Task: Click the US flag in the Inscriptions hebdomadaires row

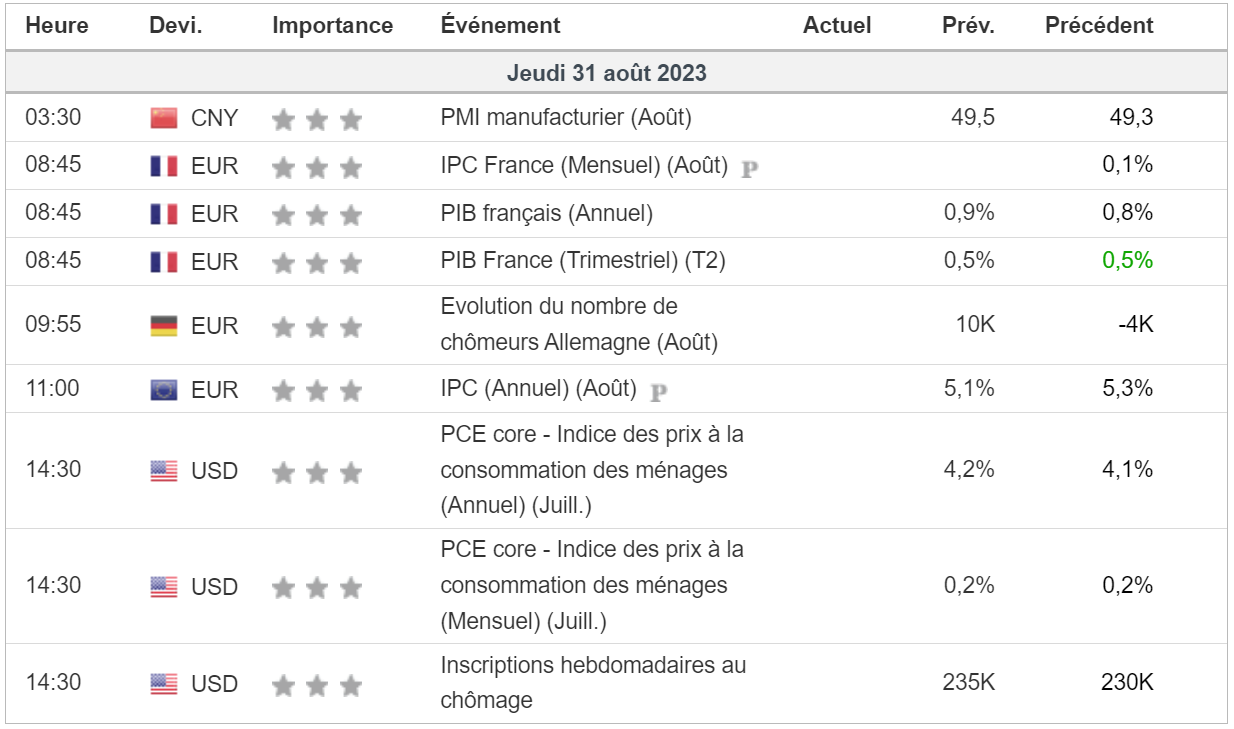Action: pyautogui.click(x=164, y=684)
